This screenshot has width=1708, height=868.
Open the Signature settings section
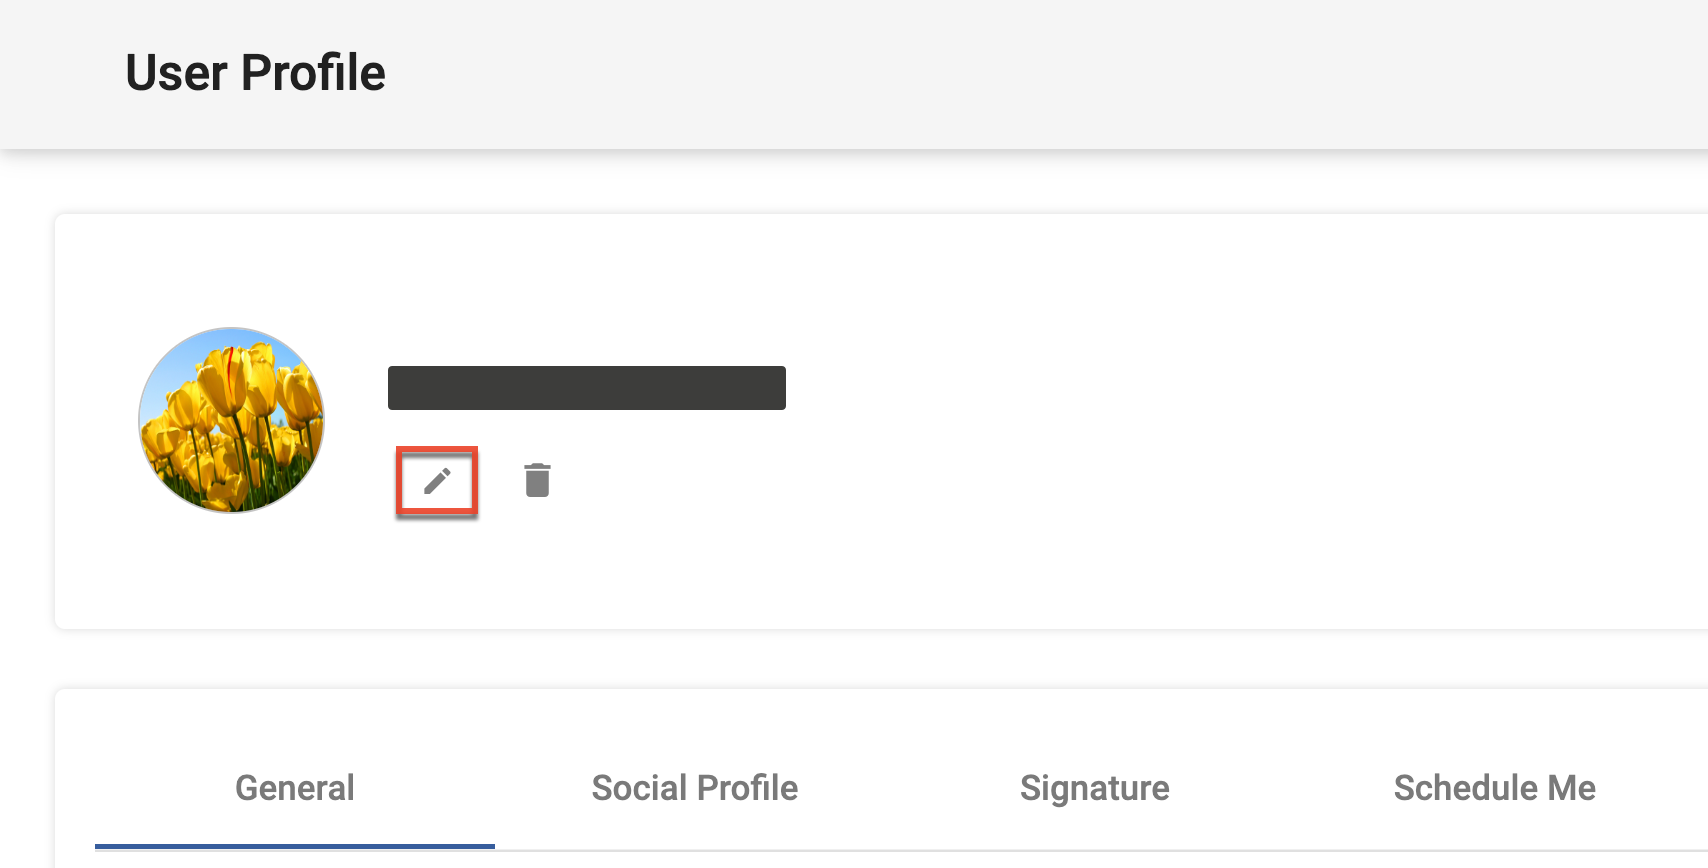[1095, 788]
